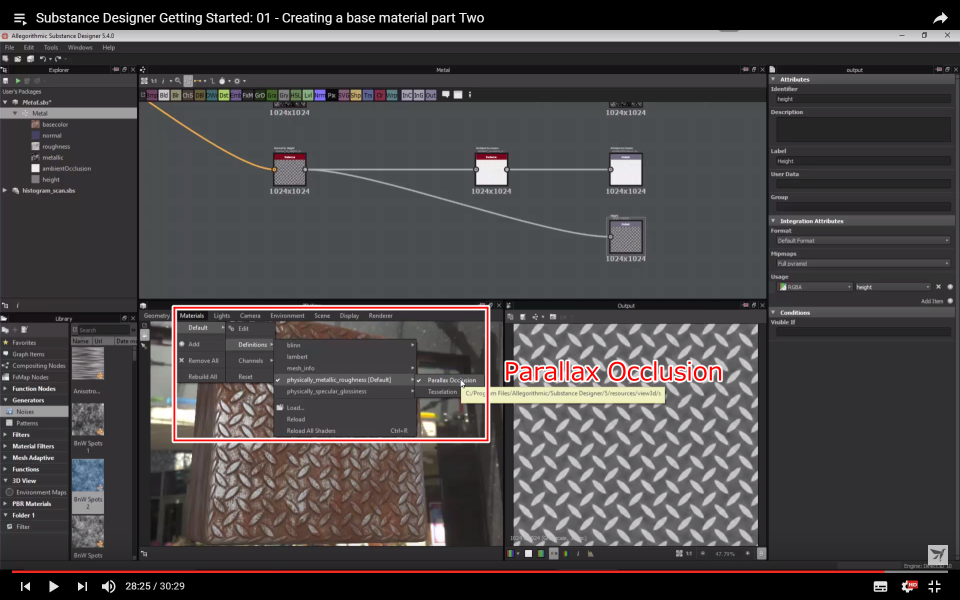Click the graph 1:1 zoom reset icon
Viewport: 960px width, 600px height.
click(154, 81)
